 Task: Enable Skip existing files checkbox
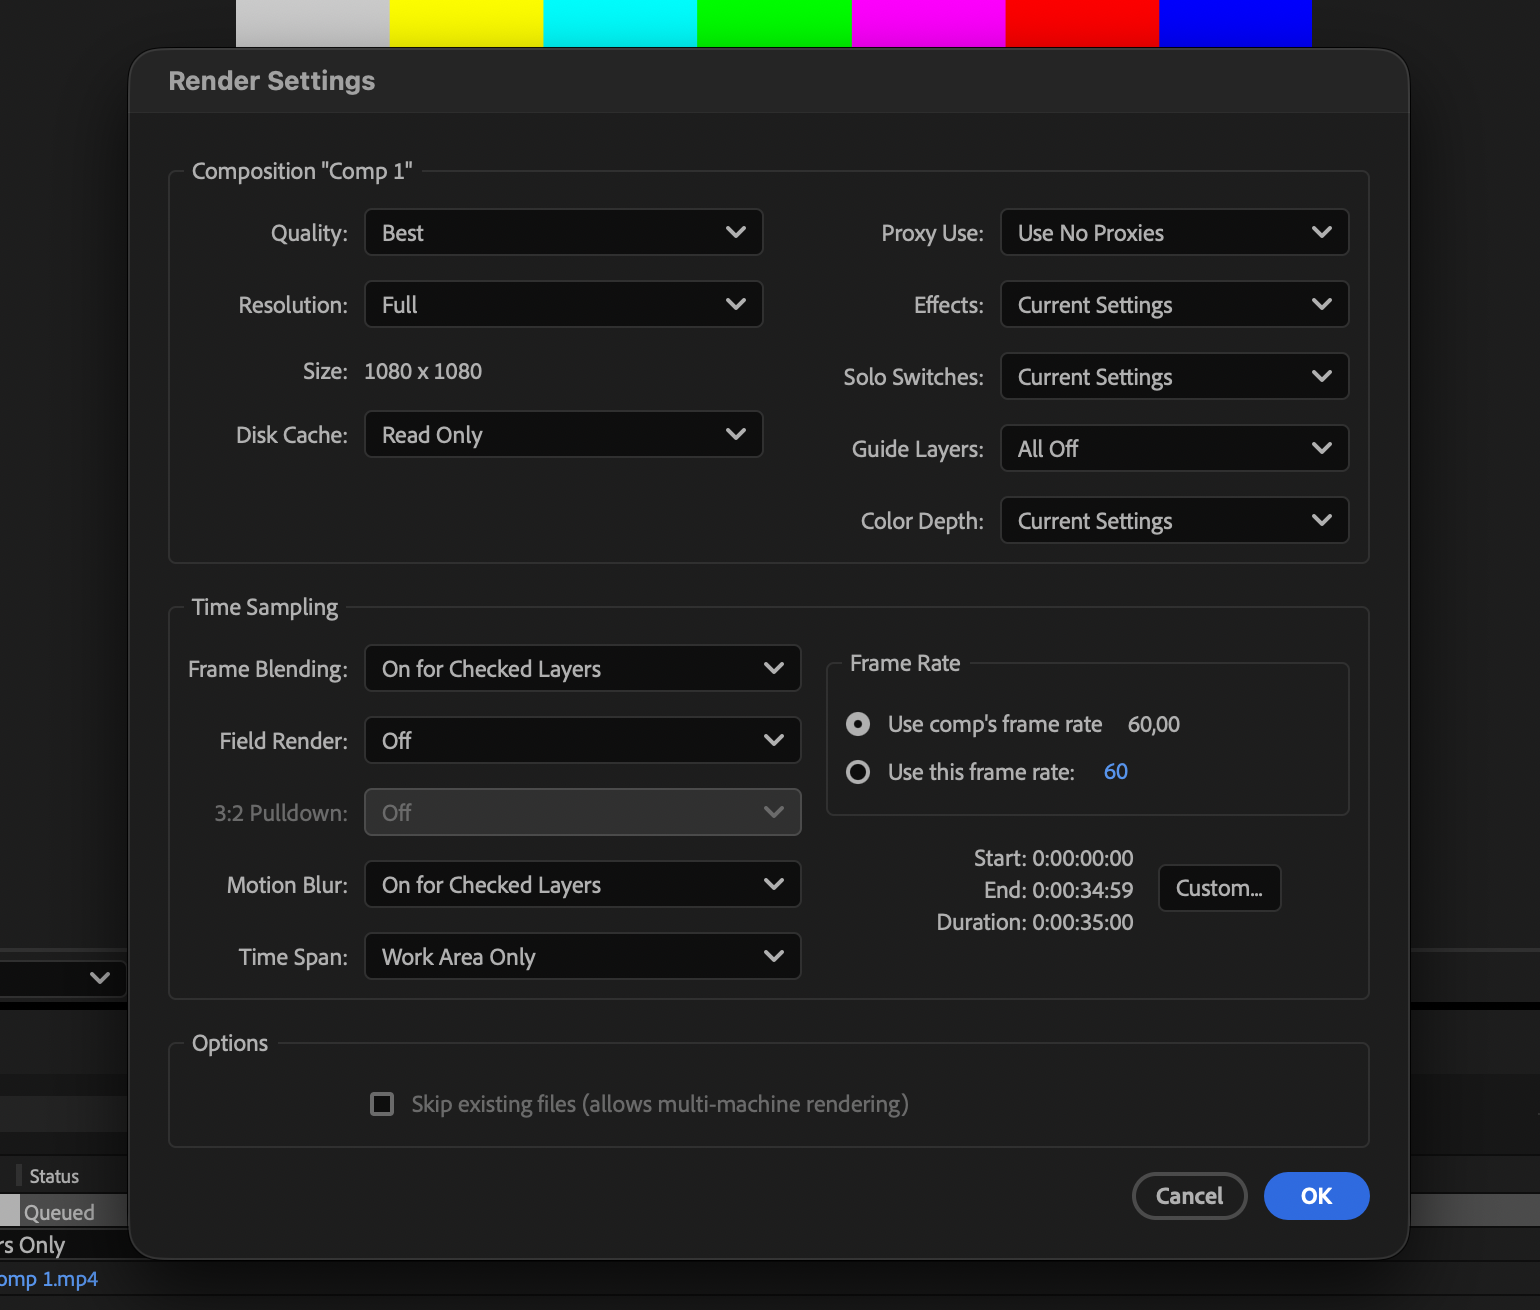(x=382, y=1104)
